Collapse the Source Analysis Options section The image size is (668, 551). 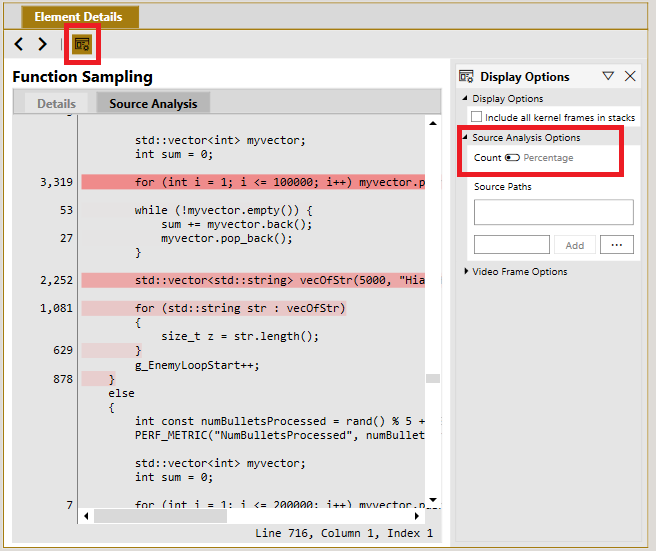[465, 137]
